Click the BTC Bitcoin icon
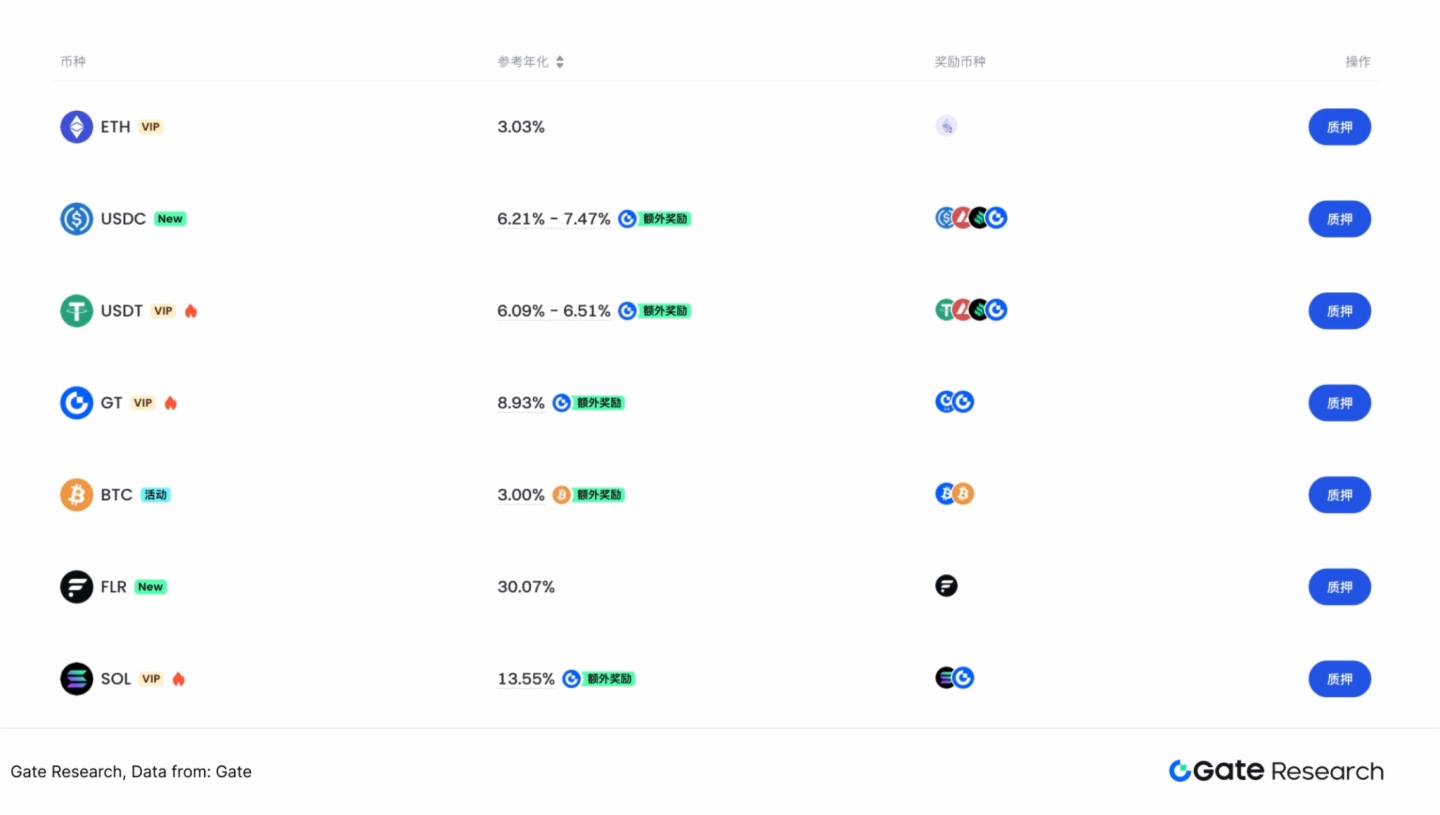The width and height of the screenshot is (1440, 815). (x=76, y=495)
